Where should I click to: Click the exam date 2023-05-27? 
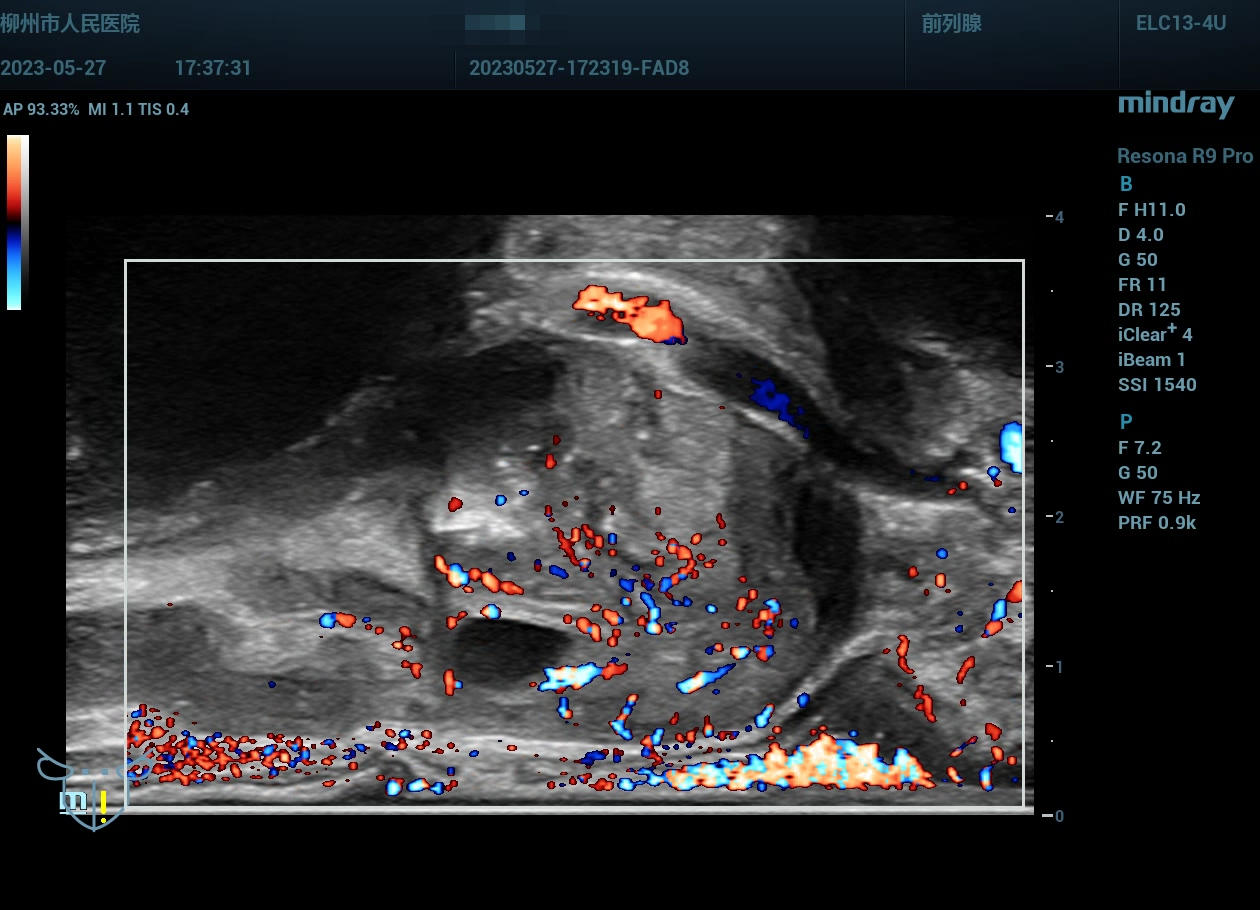[53, 68]
